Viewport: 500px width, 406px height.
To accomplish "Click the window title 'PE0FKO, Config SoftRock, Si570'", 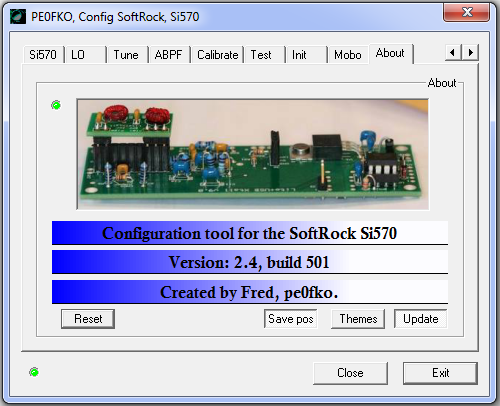I will coord(115,17).
